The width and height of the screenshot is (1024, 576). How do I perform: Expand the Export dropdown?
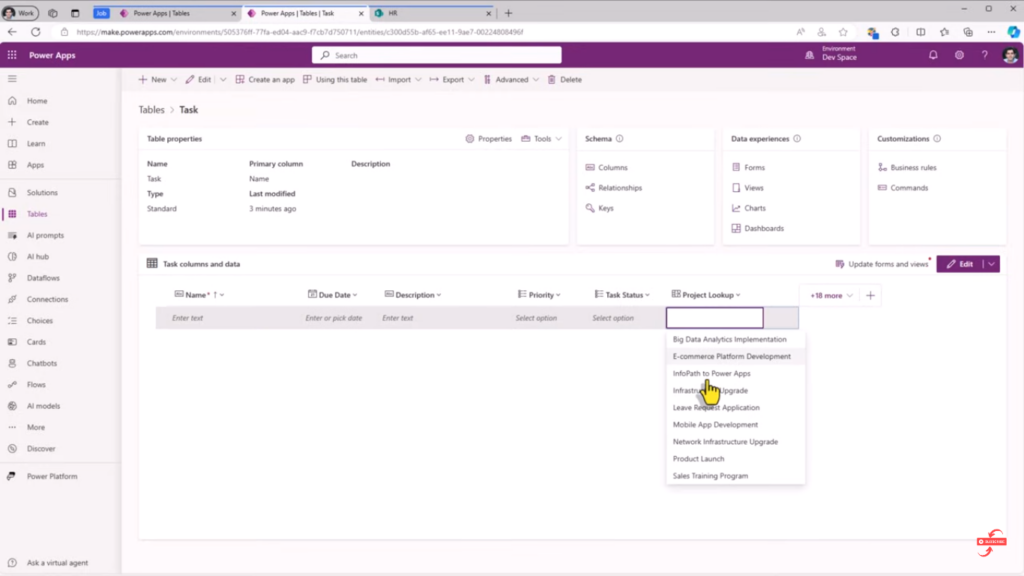pos(471,80)
